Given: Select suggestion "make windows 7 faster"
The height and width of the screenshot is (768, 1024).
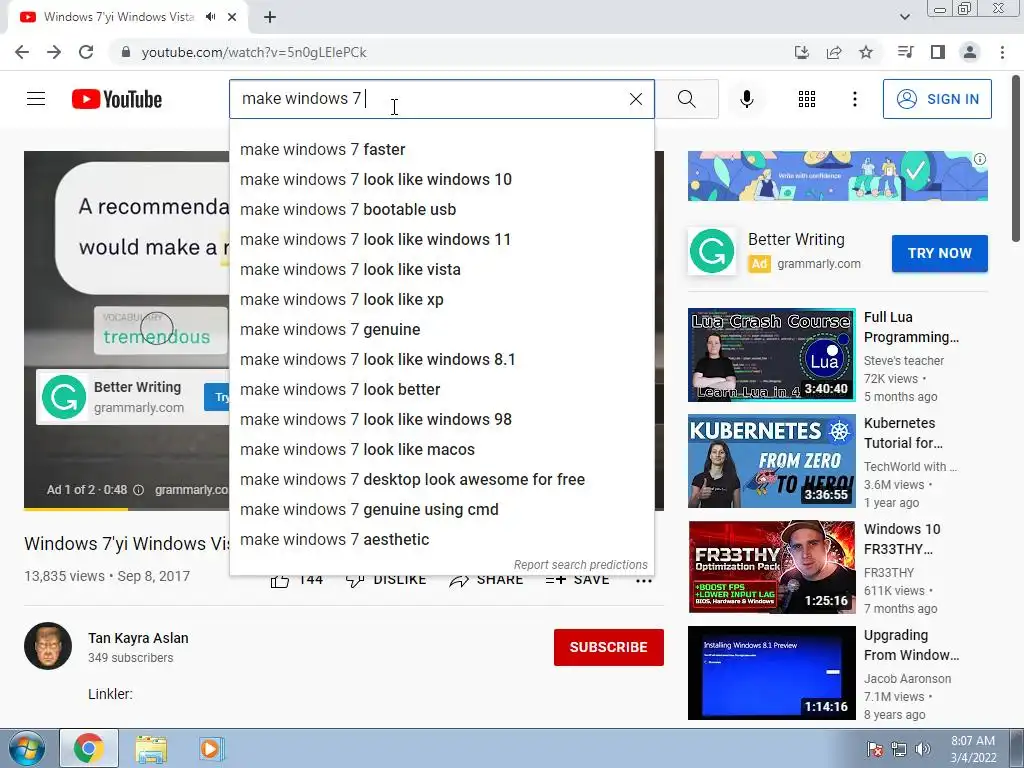Looking at the screenshot, I should point(441,150).
